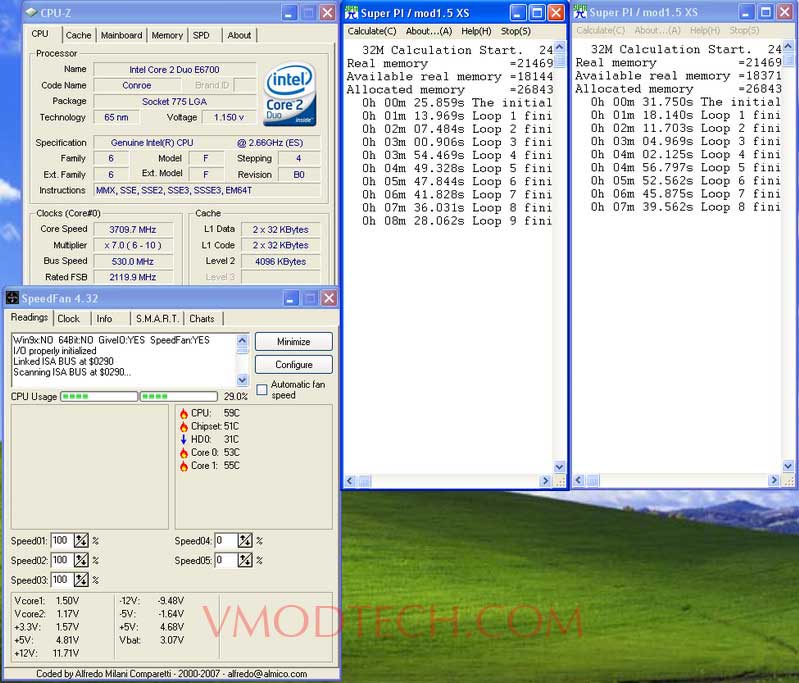The width and height of the screenshot is (799, 683).
Task: Select the CPU tab in CPU-Z
Action: pyautogui.click(x=40, y=34)
